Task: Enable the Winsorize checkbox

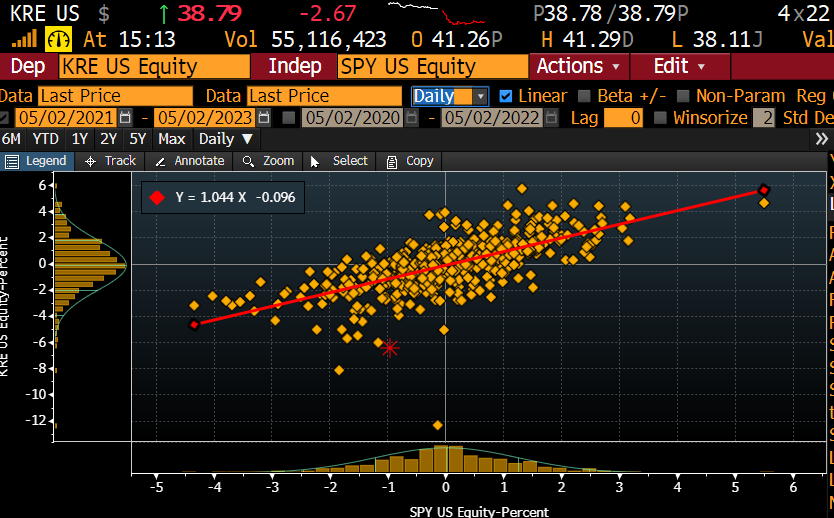Action: click(661, 118)
